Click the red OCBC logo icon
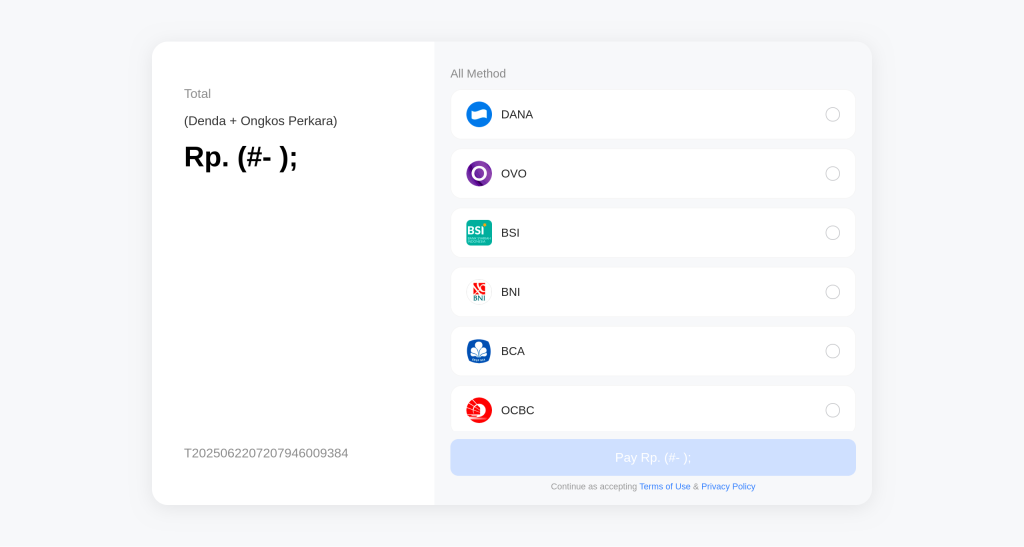Screen dimensions: 1024x547 [x=479, y=410]
